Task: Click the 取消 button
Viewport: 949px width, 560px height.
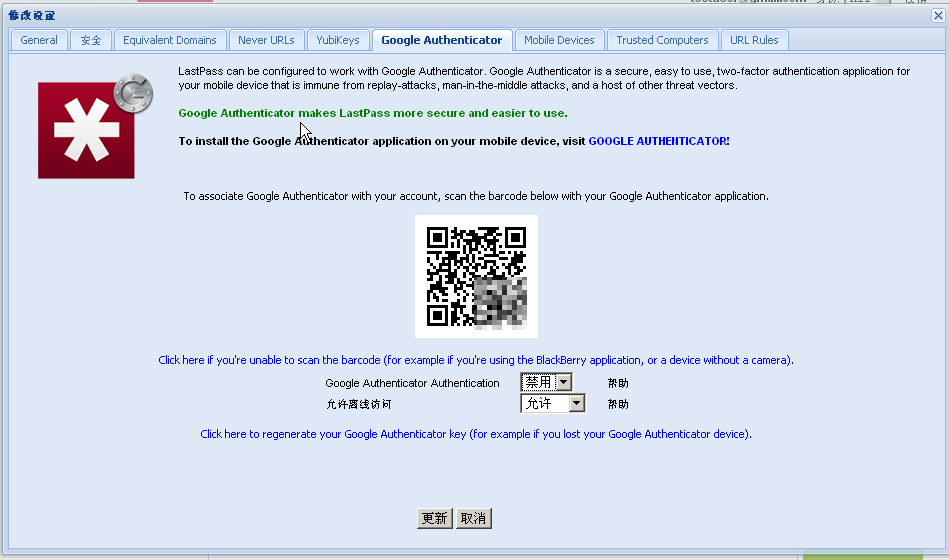Action: coord(473,518)
